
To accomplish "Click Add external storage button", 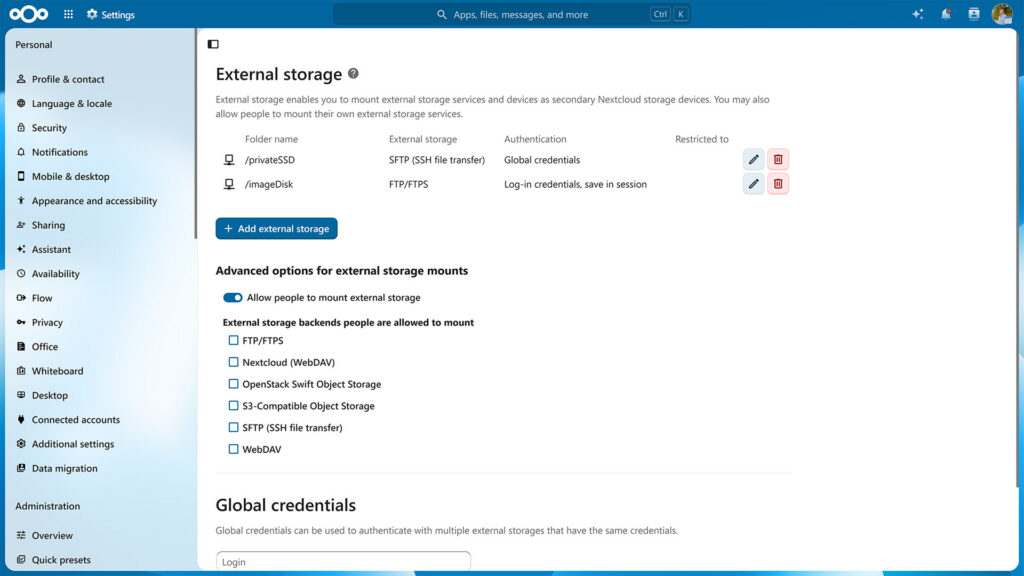I will click(x=276, y=229).
